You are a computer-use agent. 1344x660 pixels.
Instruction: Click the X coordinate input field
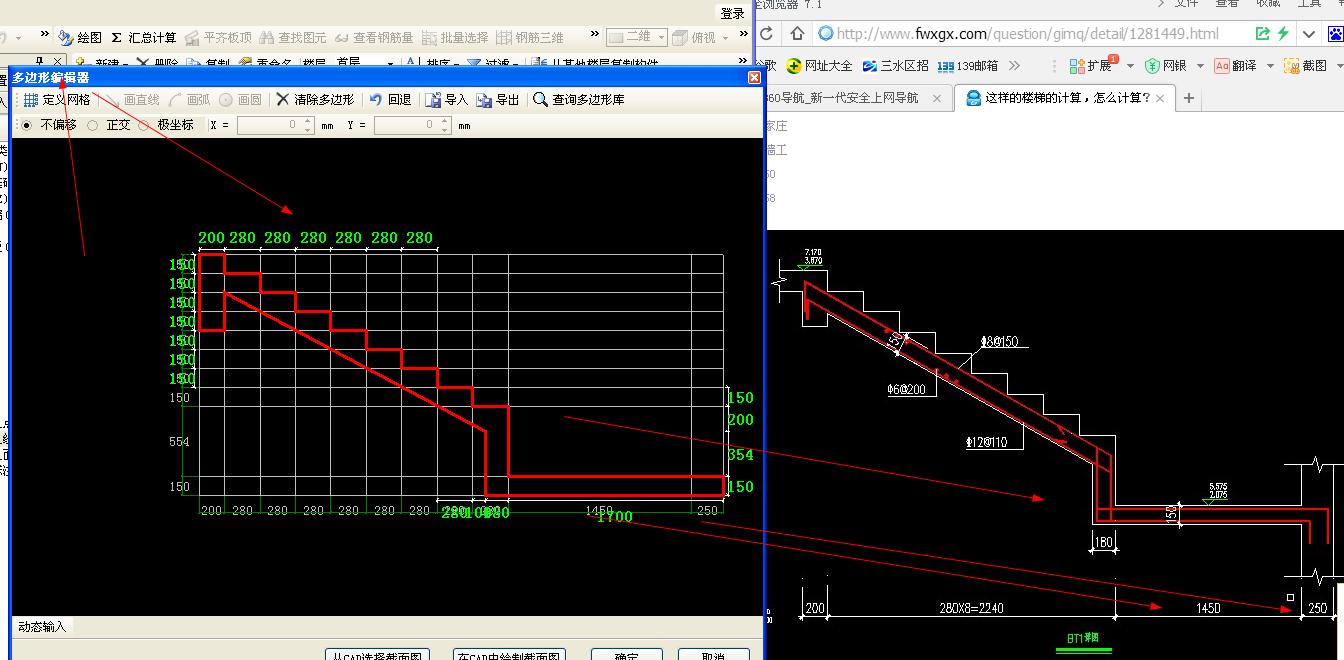tap(269, 125)
